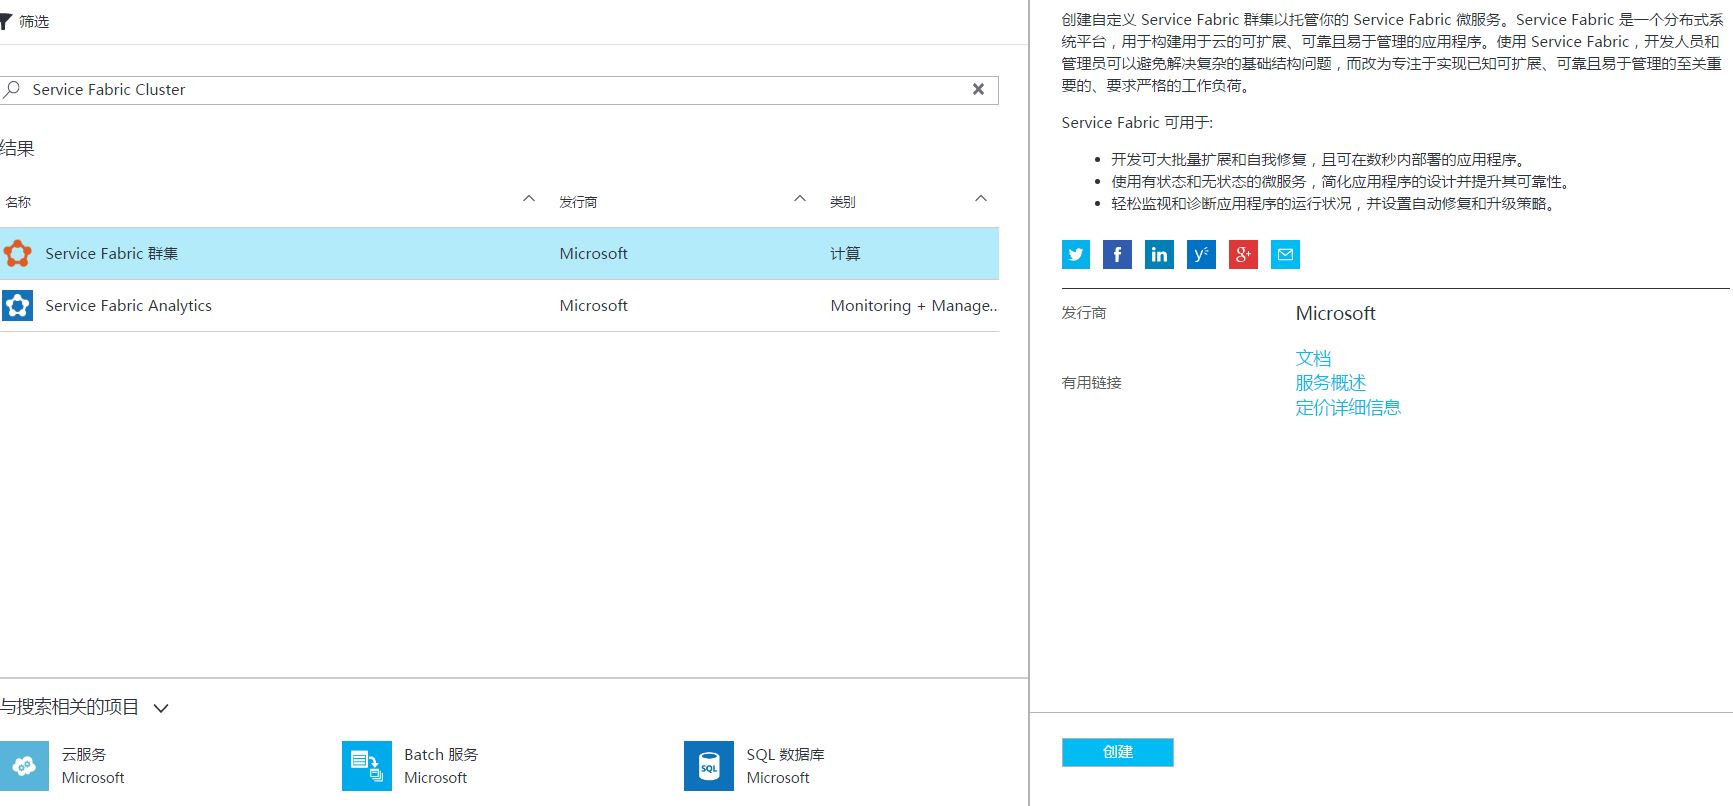The image size is (1733, 806).
Task: Share on LinkedIn icon
Action: pyautogui.click(x=1159, y=255)
